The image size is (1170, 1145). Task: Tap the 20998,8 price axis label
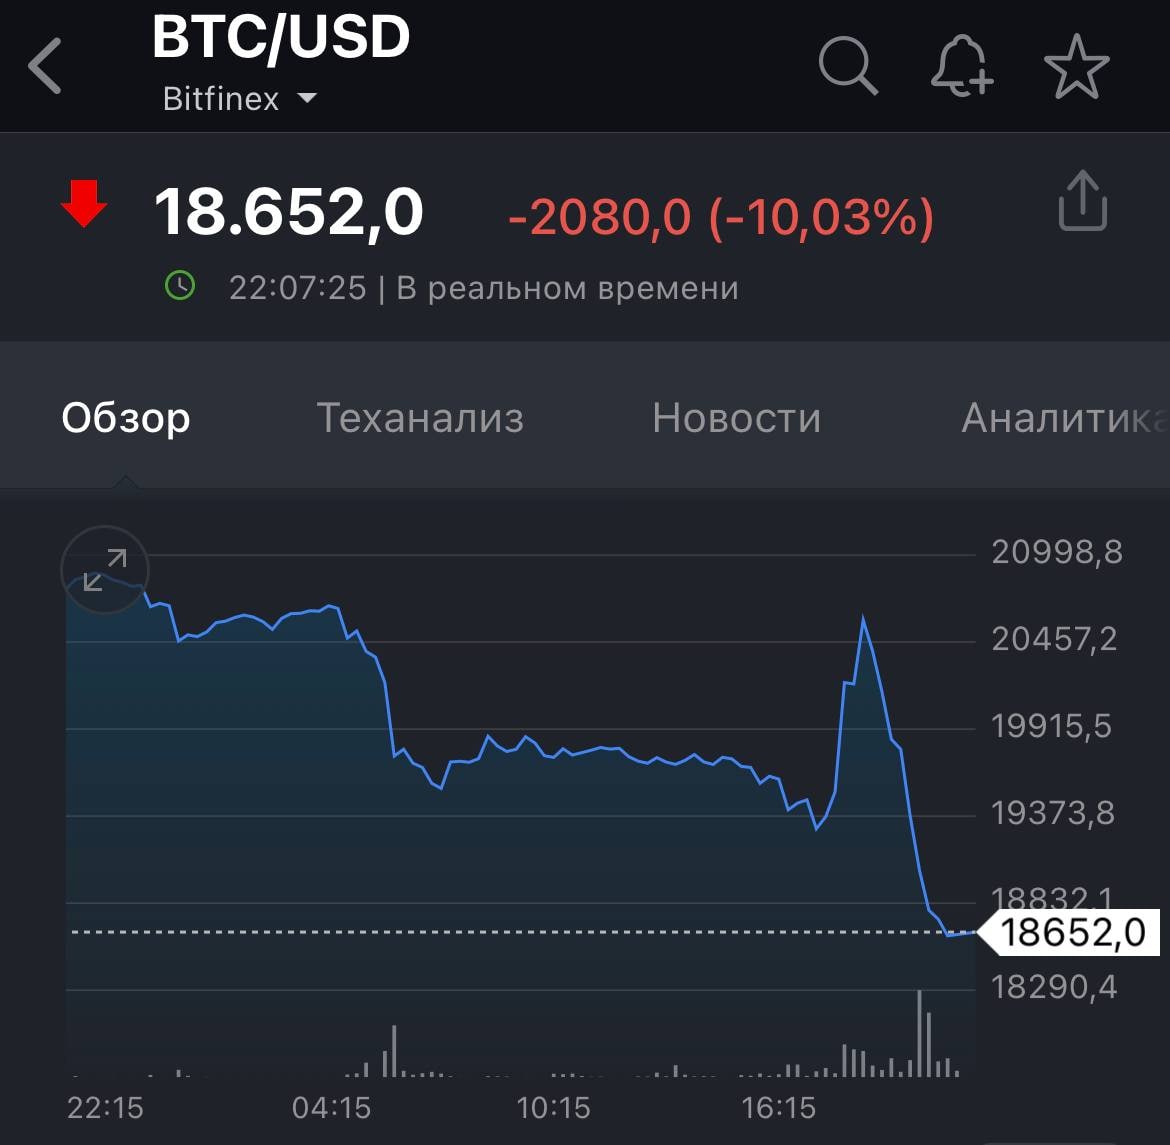(1057, 552)
